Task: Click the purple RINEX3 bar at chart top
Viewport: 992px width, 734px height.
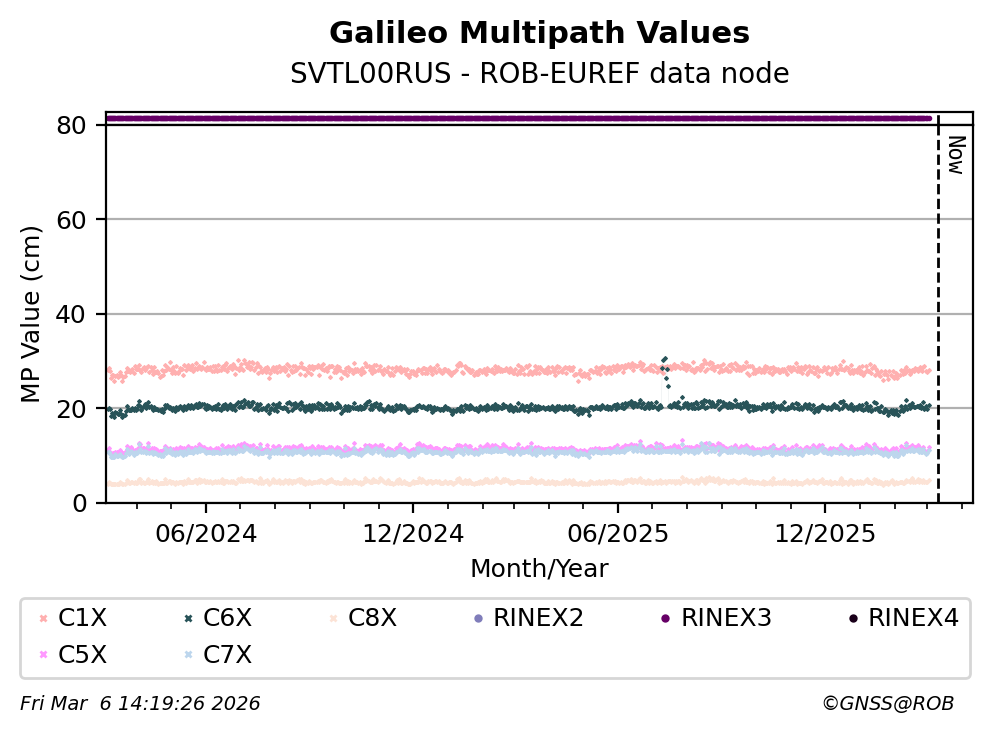Action: click(x=518, y=118)
